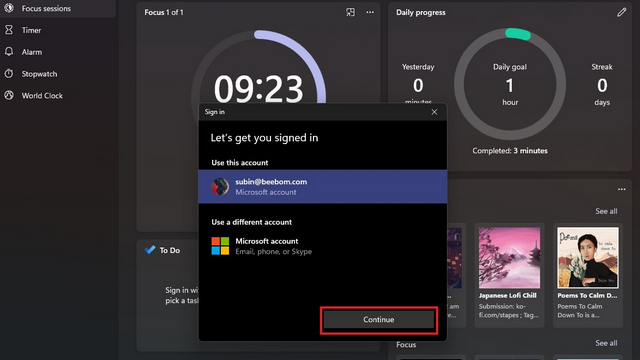The width and height of the screenshot is (640, 360).
Task: Click the Microsoft four-color logo icon
Action: pyautogui.click(x=220, y=246)
